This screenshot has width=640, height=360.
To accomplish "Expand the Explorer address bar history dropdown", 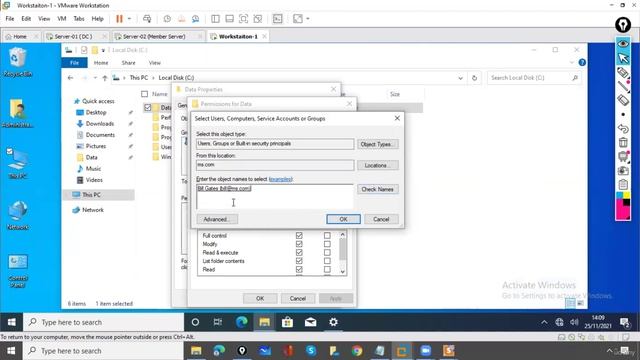I will tap(460, 78).
